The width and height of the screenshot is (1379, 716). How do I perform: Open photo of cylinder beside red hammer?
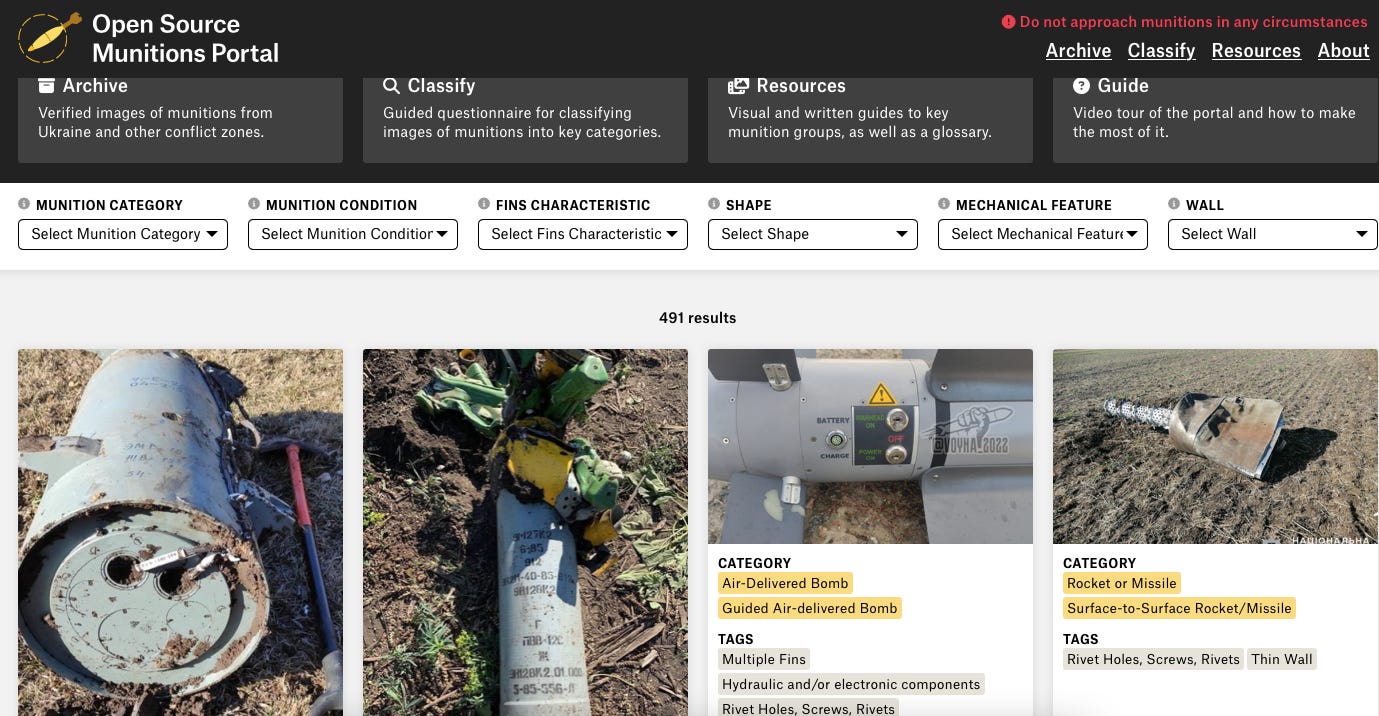[180, 532]
